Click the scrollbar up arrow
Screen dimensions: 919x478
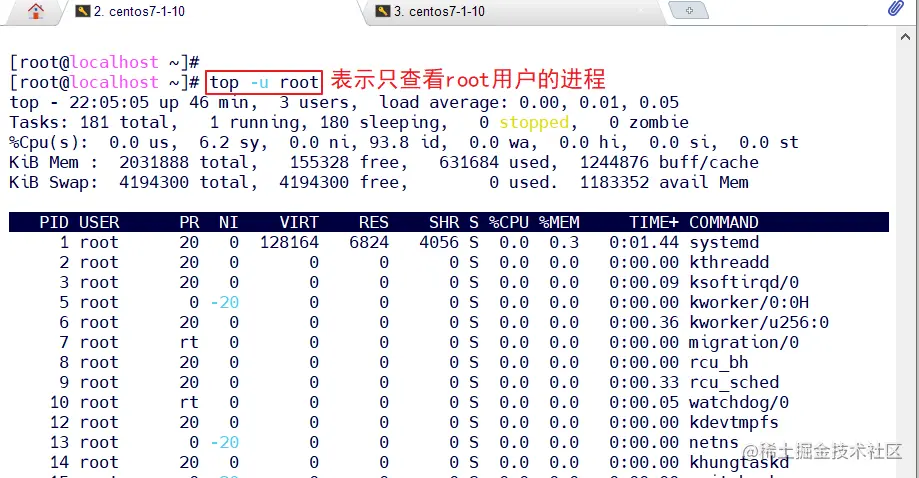point(905,36)
